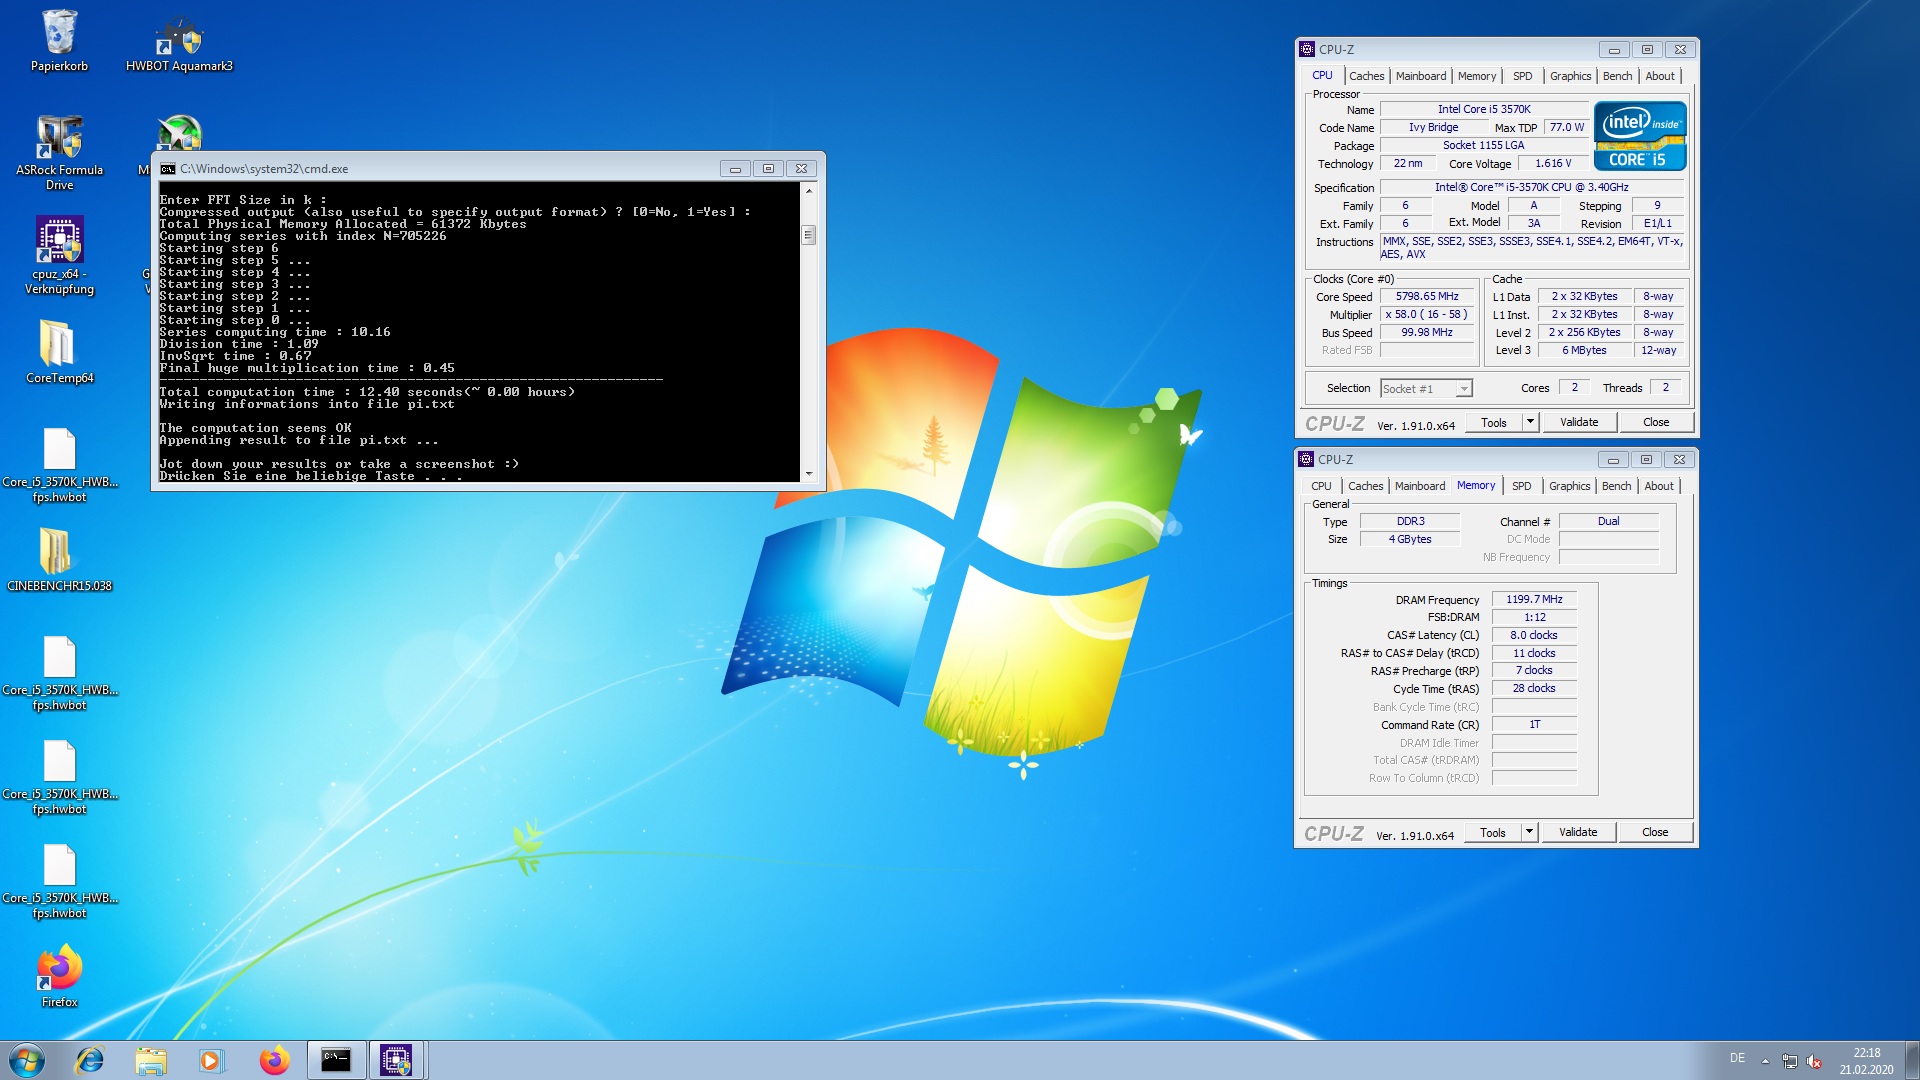Open the Bench tab in top CPU-Z
Image resolution: width=1920 pixels, height=1080 pixels.
(1617, 76)
